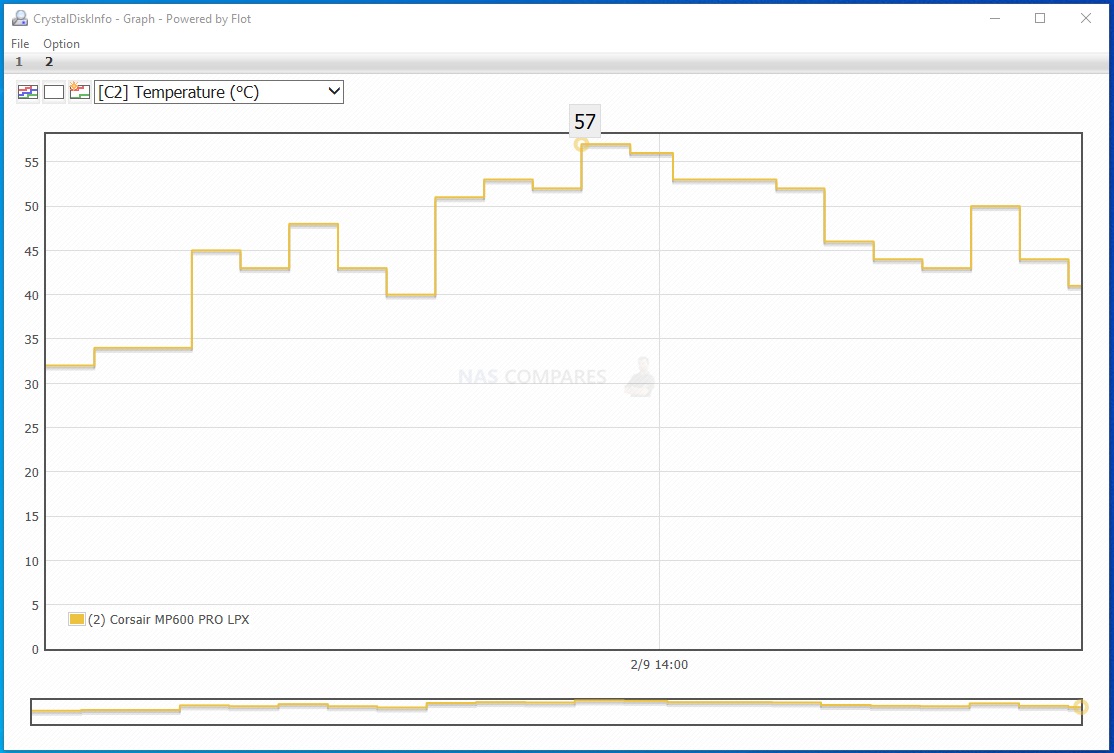Click the overview range strip below graph

click(555, 711)
